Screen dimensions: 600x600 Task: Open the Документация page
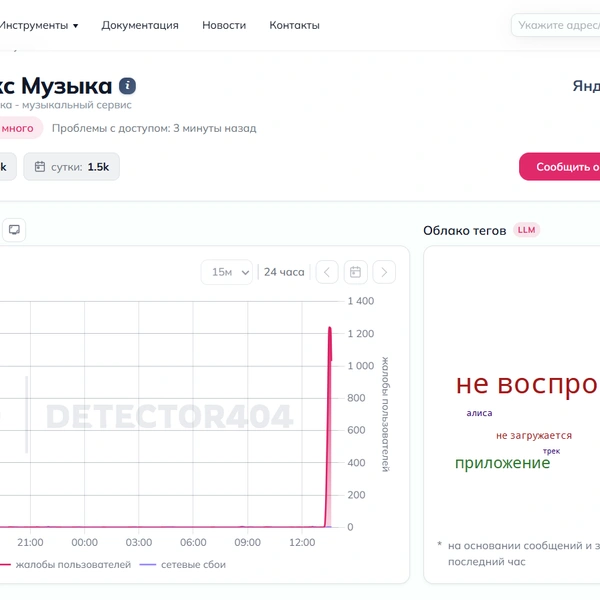pos(140,25)
